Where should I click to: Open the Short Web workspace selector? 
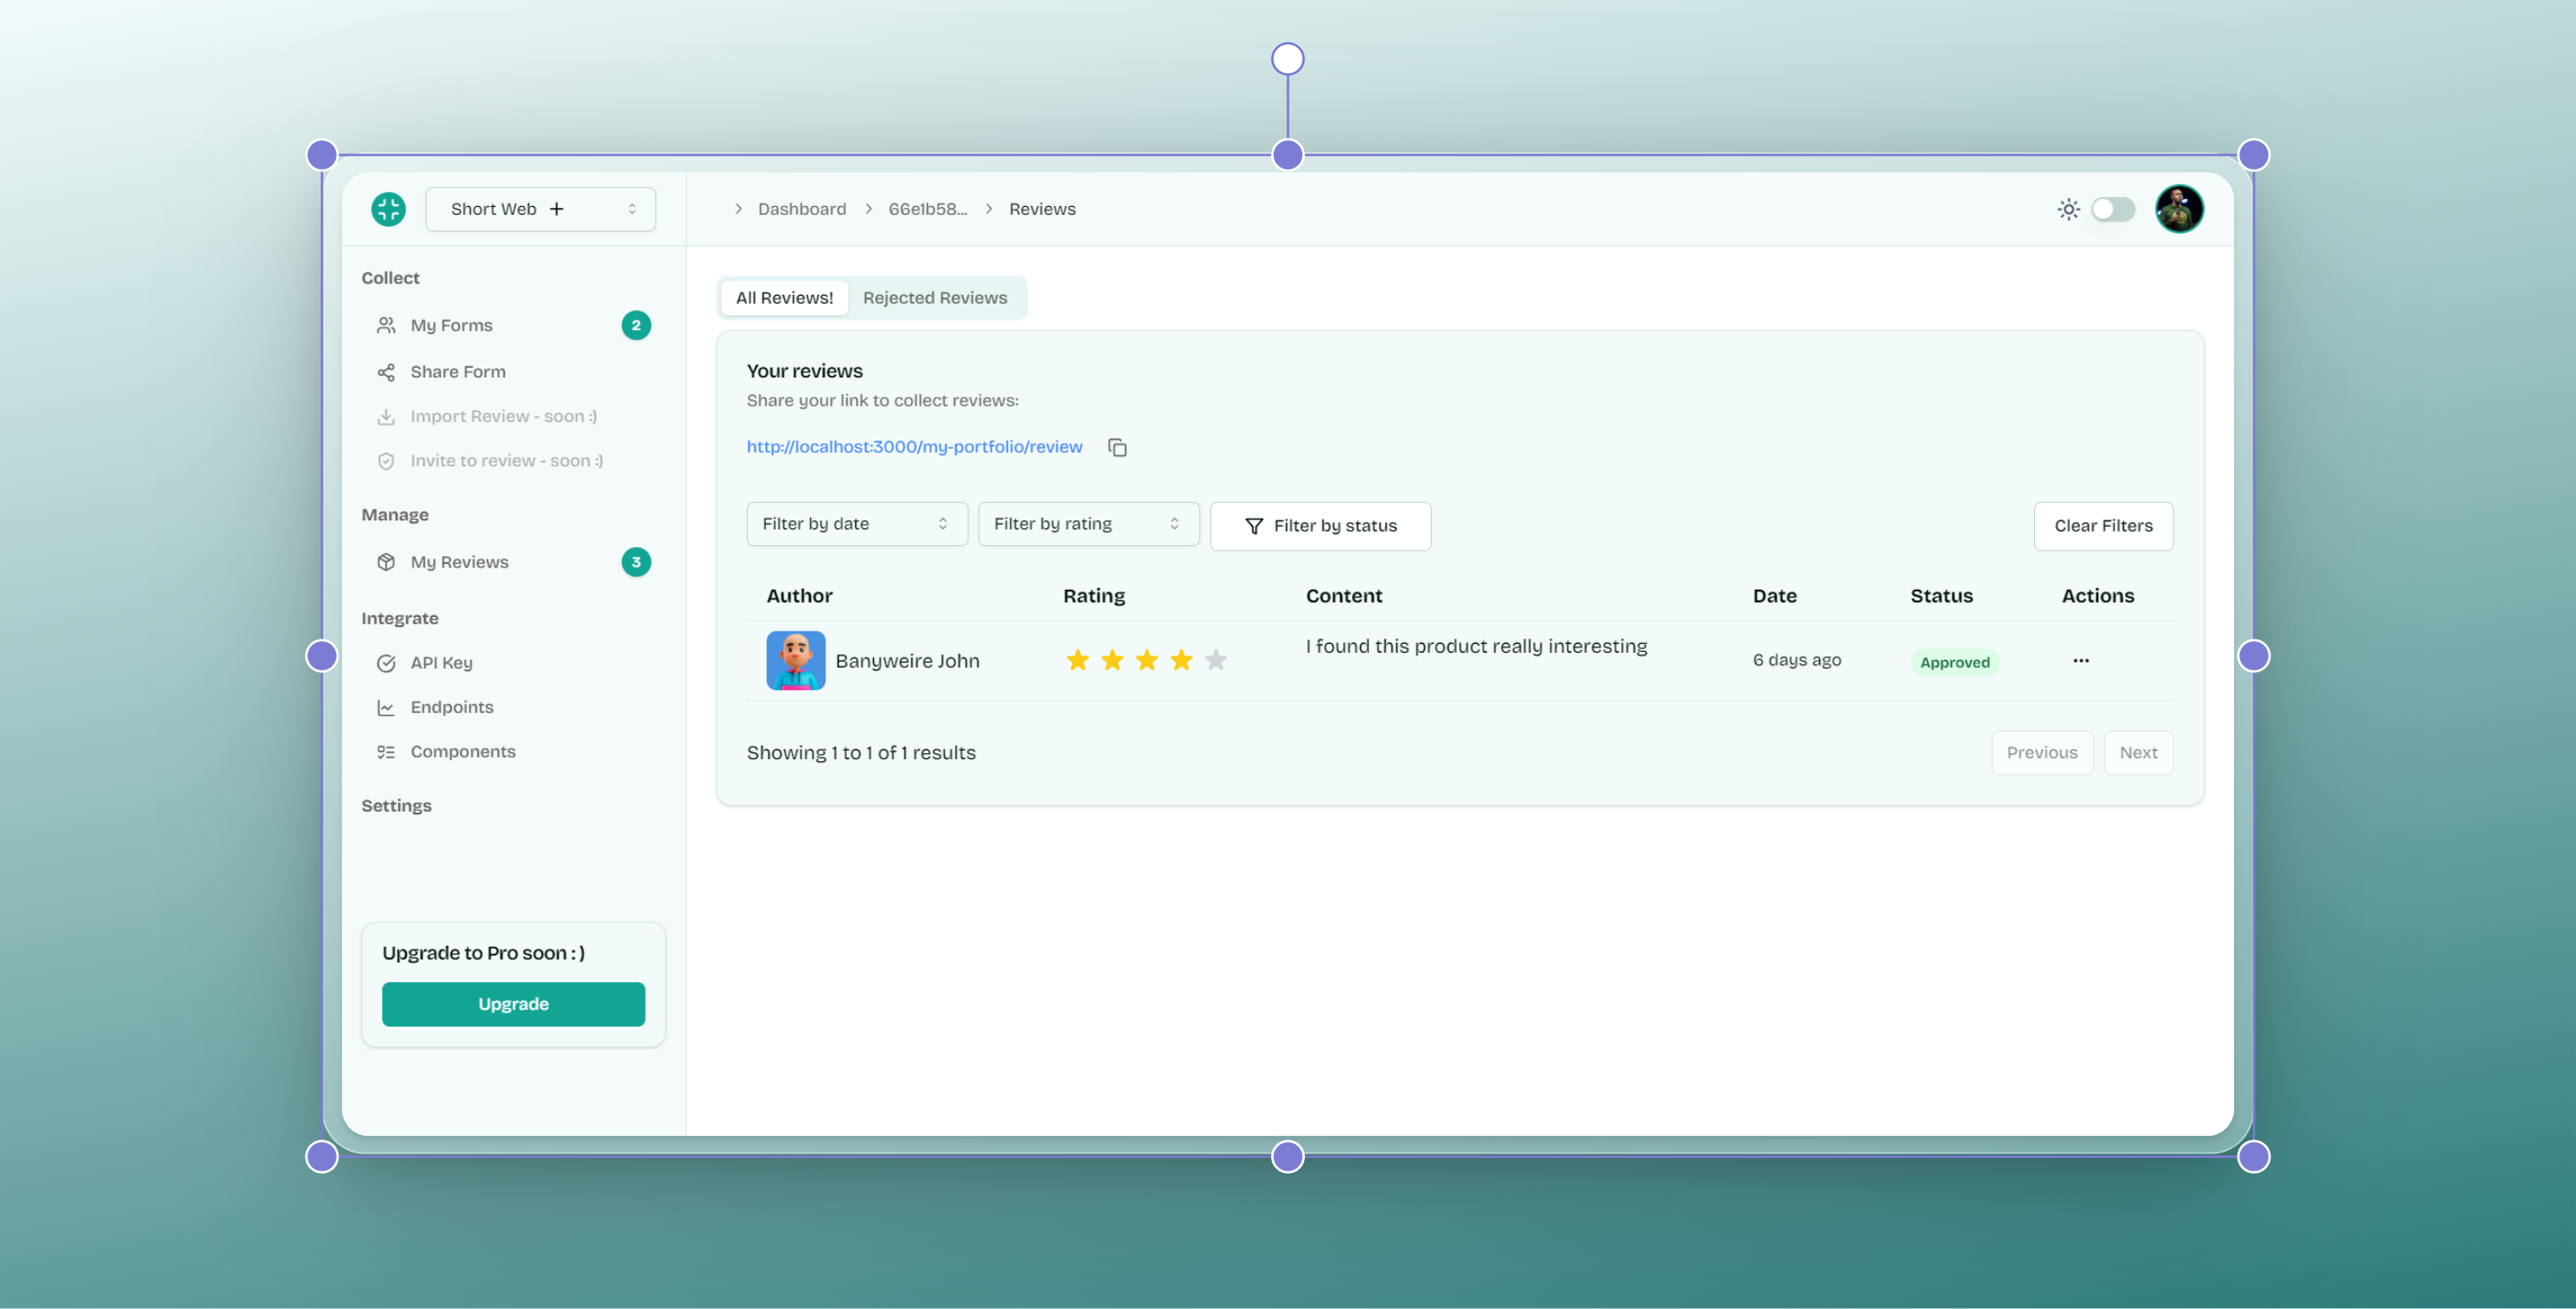pyautogui.click(x=540, y=209)
